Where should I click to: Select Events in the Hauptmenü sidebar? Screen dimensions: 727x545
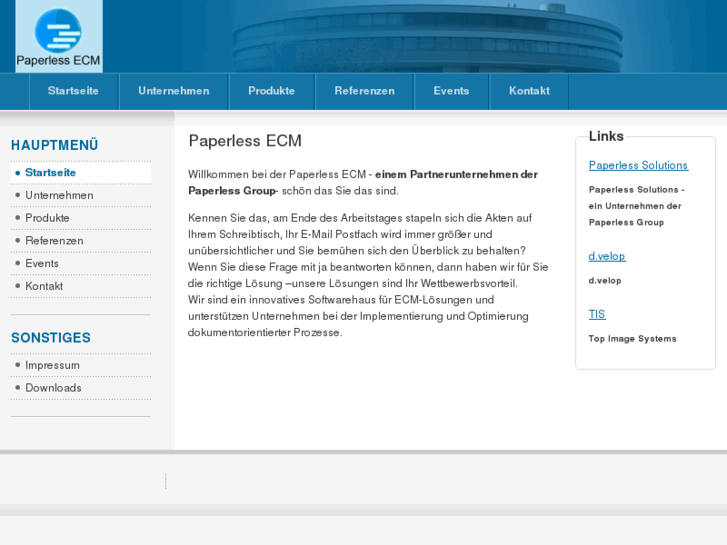(81, 263)
